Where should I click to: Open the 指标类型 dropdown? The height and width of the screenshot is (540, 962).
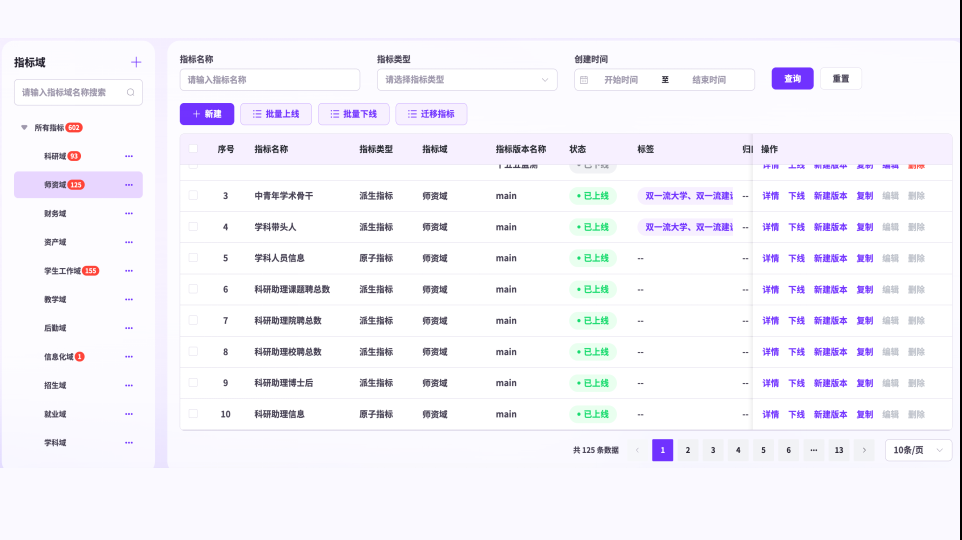[467, 80]
